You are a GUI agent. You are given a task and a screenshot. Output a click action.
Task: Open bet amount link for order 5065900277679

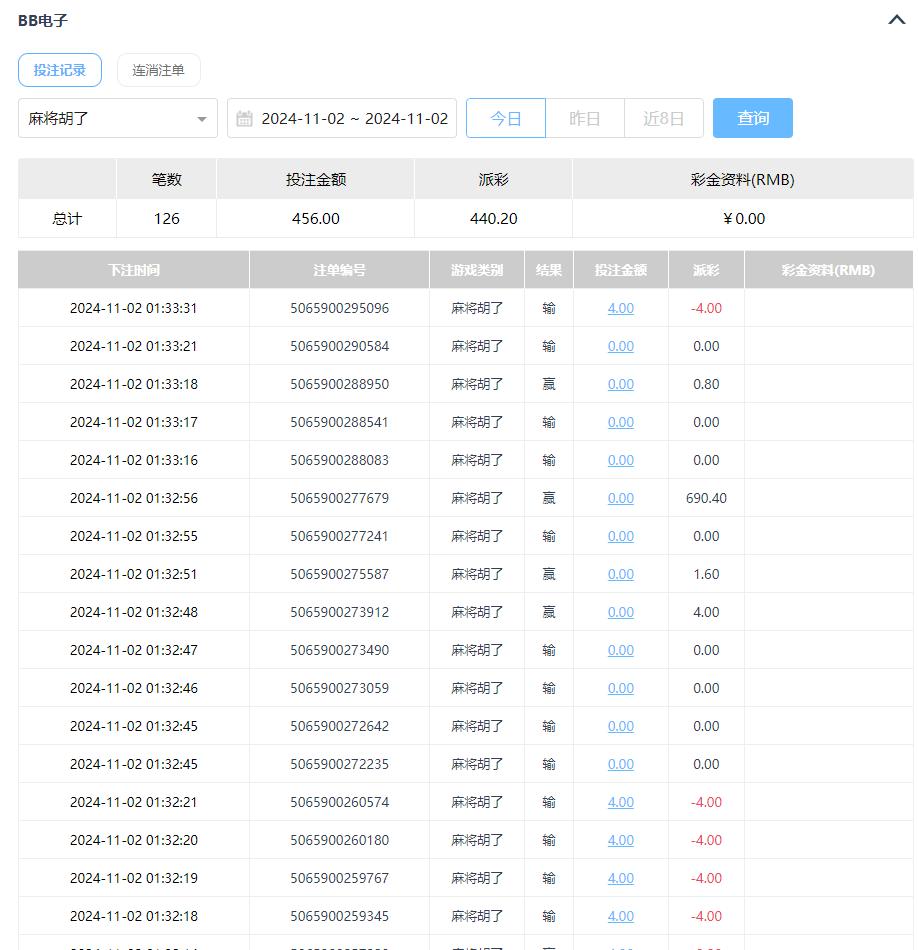(x=621, y=498)
